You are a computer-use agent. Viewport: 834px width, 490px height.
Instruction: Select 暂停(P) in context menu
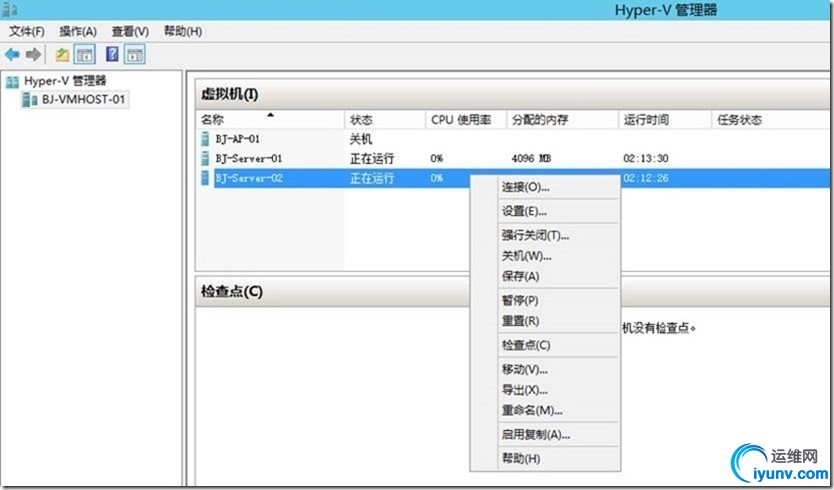pyautogui.click(x=546, y=301)
